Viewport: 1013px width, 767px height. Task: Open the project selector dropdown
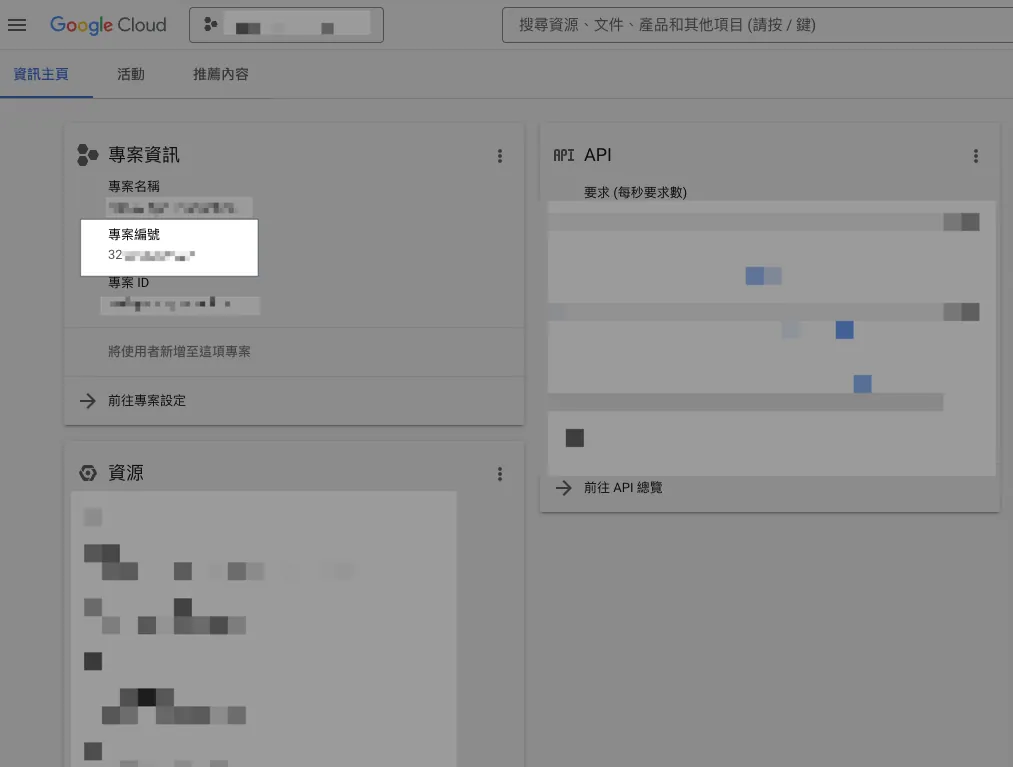(x=286, y=25)
